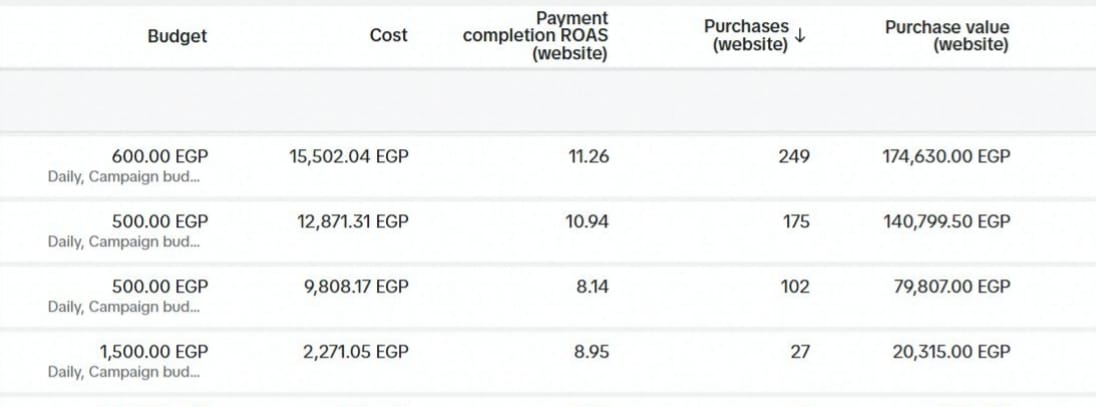Select the 2,271.05 EGP cost cell
This screenshot has height=407, width=1096.
[356, 351]
